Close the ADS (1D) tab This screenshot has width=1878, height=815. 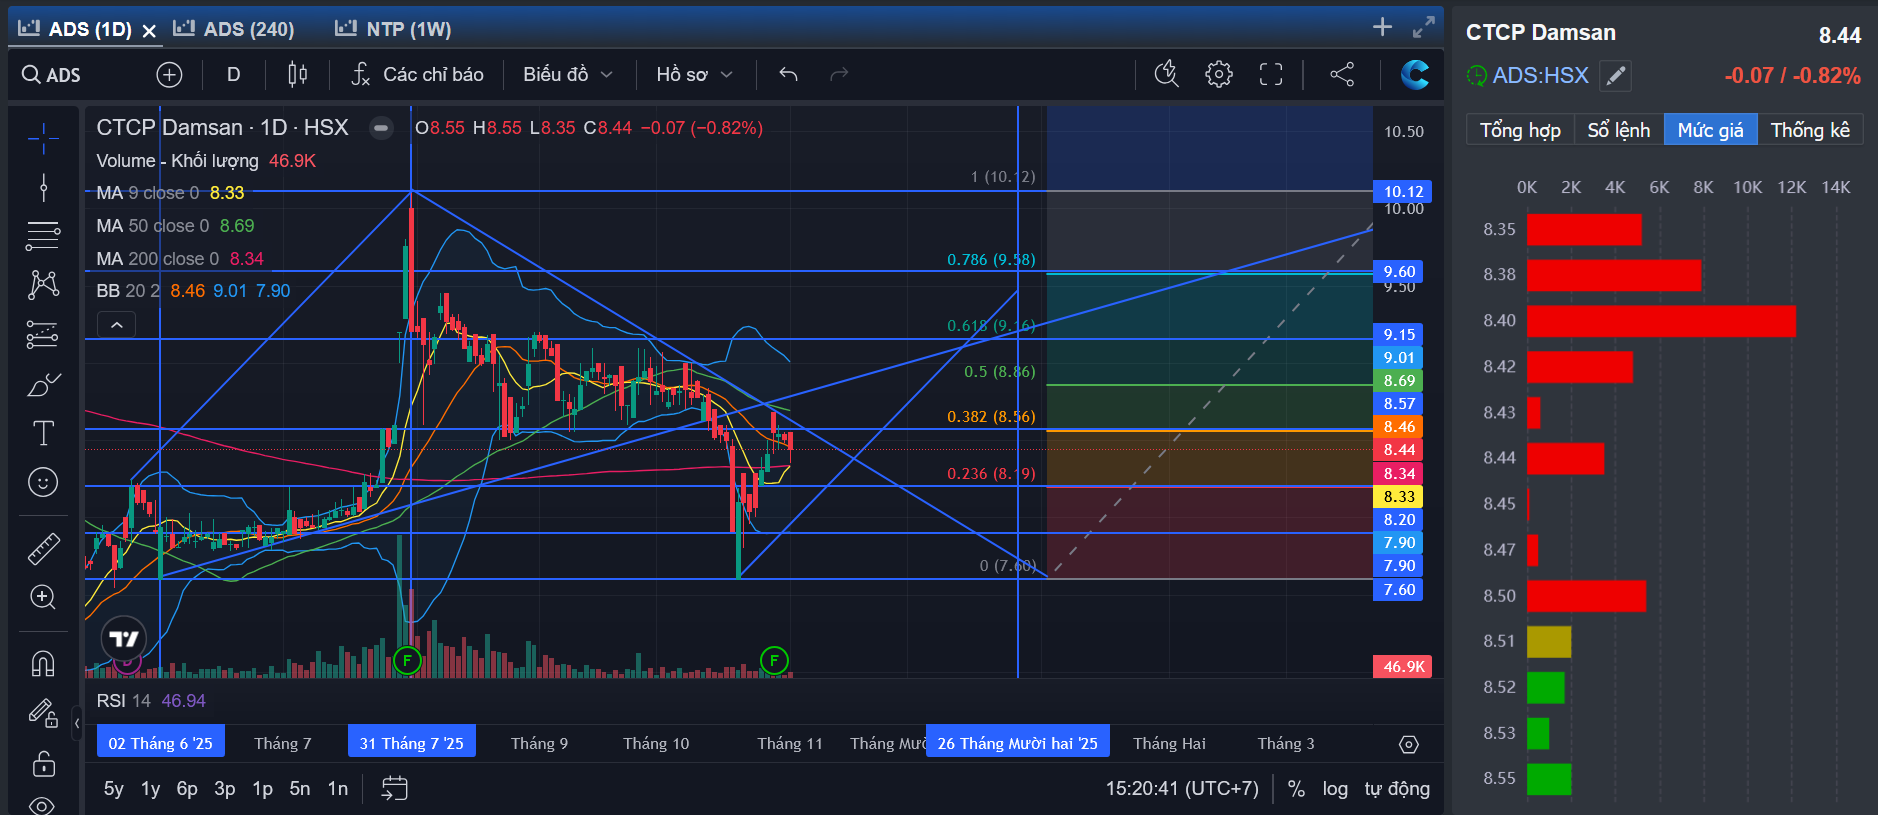pyautogui.click(x=149, y=30)
